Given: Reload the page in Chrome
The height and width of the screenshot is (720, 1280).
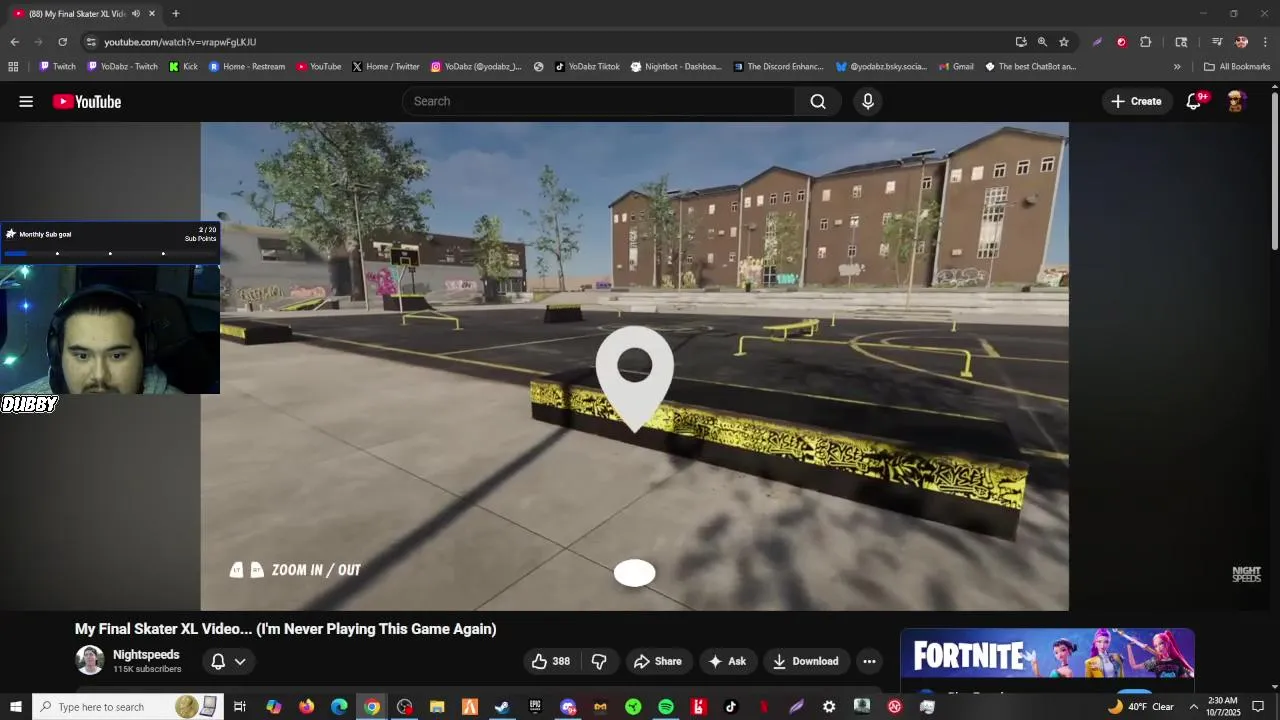Looking at the screenshot, I should (x=62, y=42).
